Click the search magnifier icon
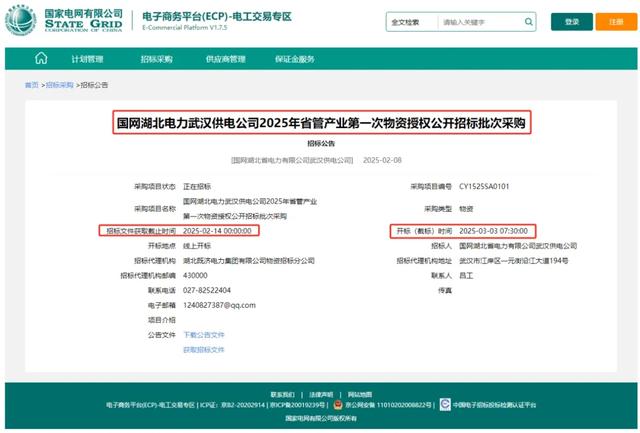Screen dimensions: 640x433 point(528,22)
